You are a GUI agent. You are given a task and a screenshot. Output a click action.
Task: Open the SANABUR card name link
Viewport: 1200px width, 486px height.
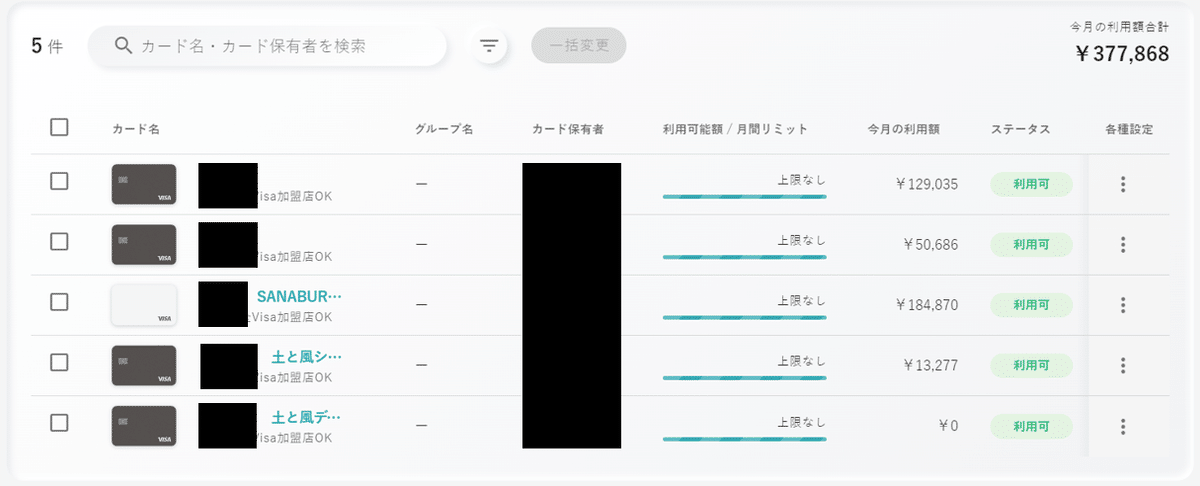(299, 297)
